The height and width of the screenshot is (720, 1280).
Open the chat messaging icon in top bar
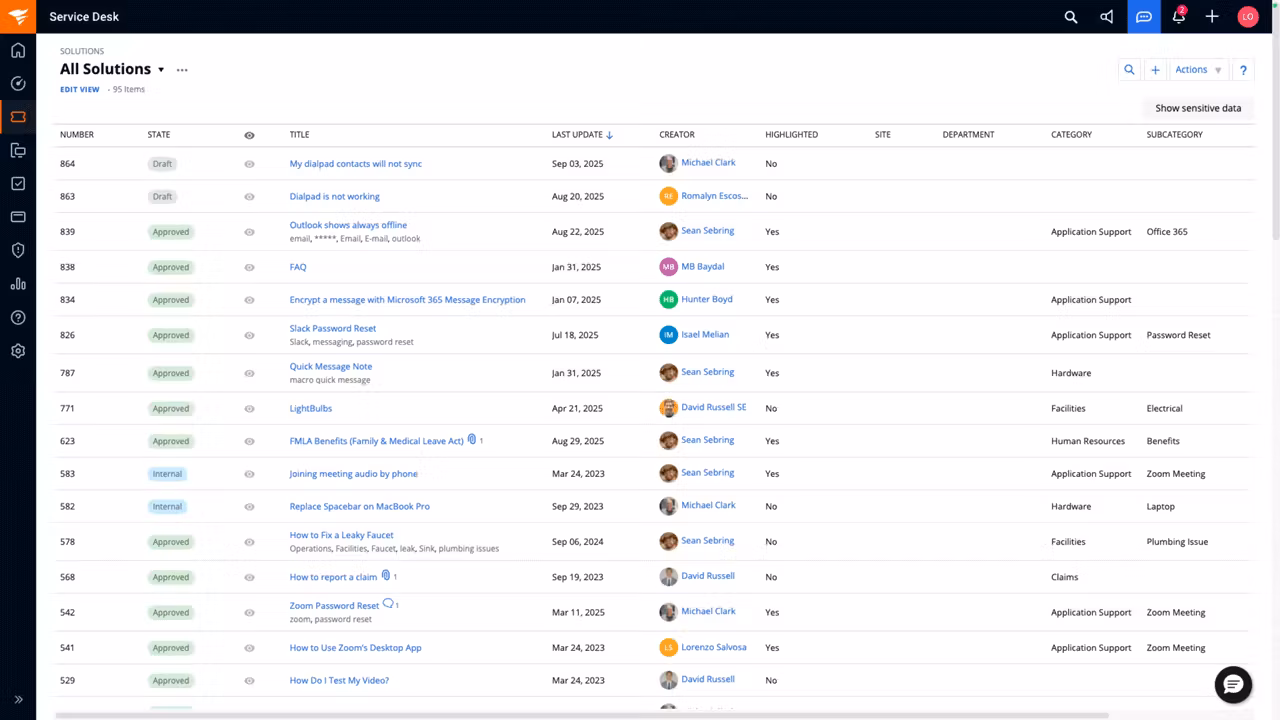[x=1143, y=17]
